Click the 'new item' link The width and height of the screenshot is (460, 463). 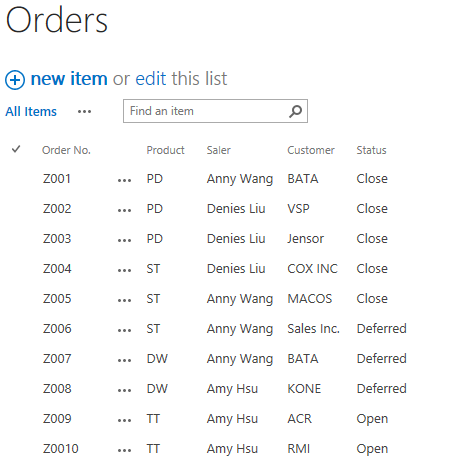(x=69, y=79)
